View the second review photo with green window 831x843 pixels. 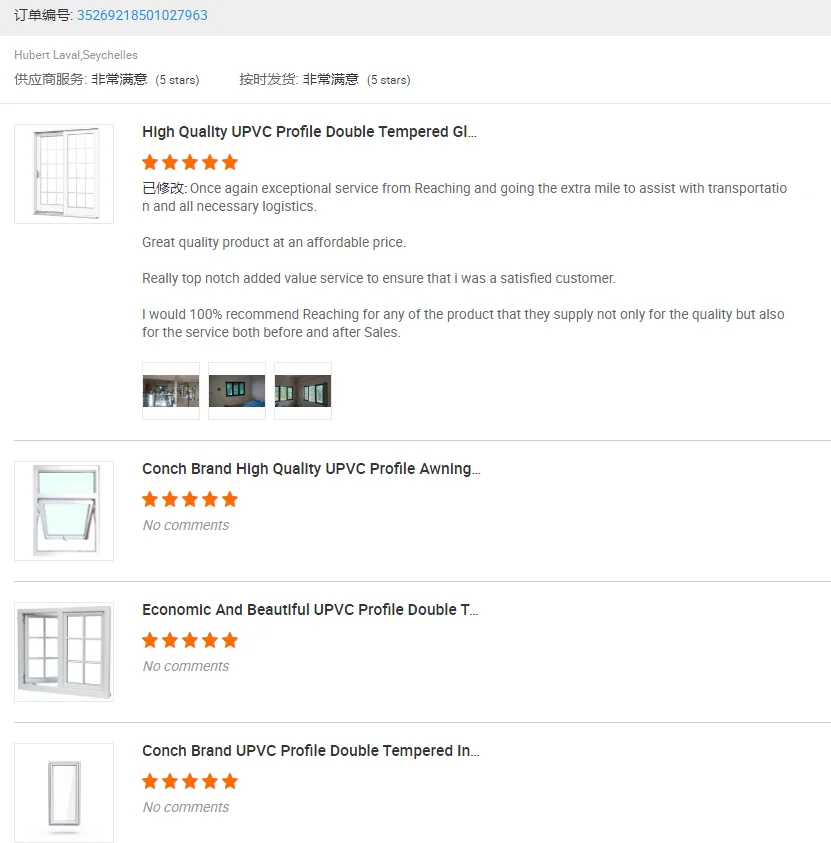tap(237, 391)
